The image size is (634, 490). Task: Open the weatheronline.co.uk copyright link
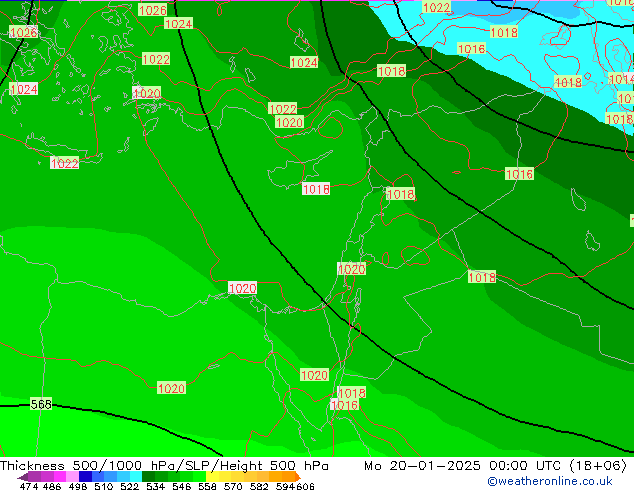click(550, 481)
